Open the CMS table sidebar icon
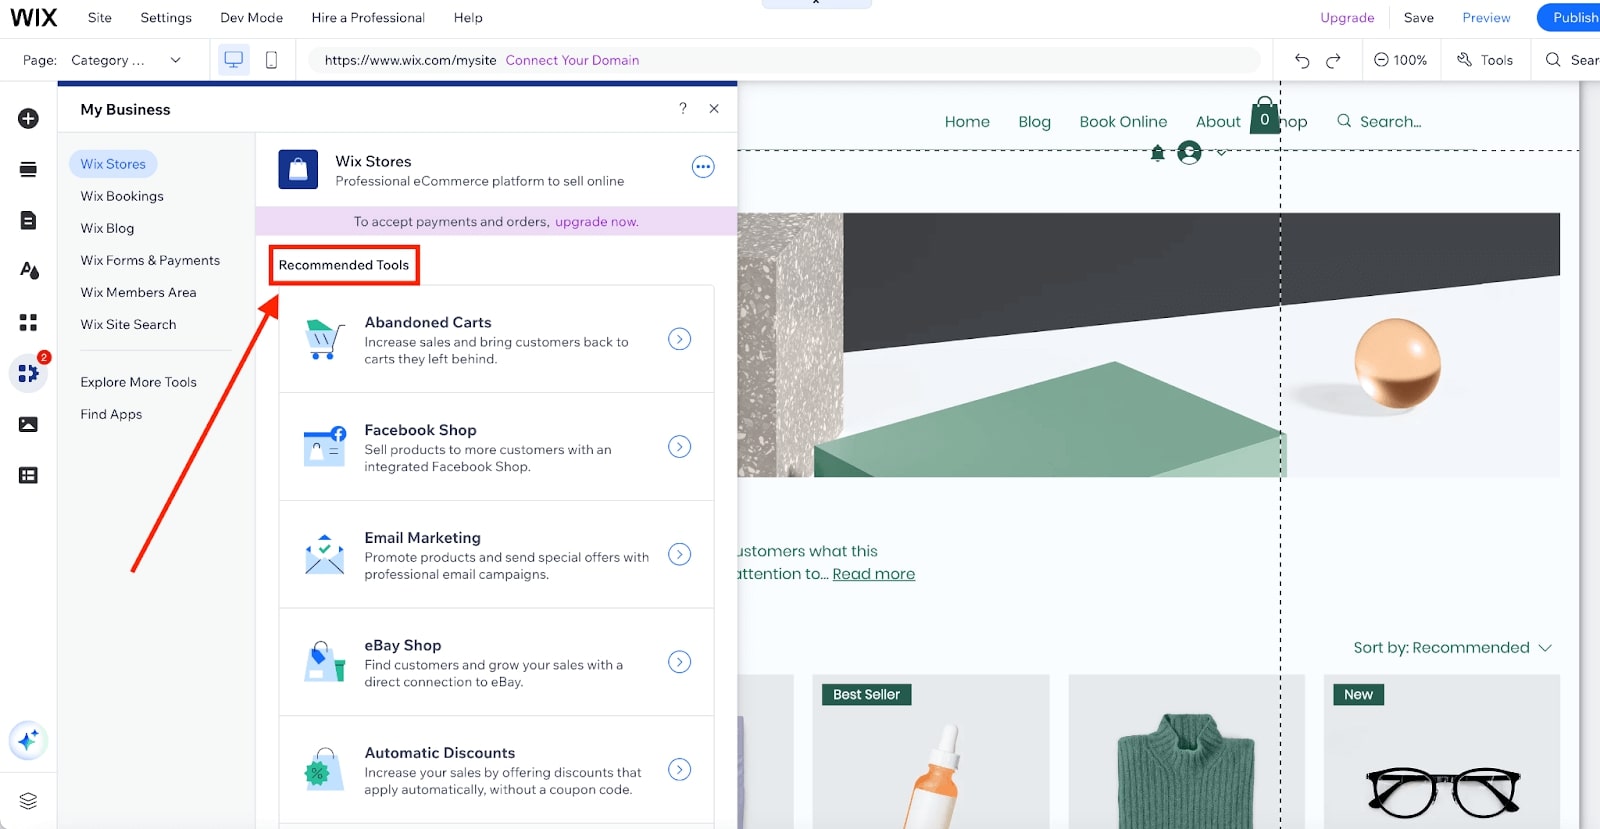This screenshot has height=829, width=1600. (x=28, y=475)
